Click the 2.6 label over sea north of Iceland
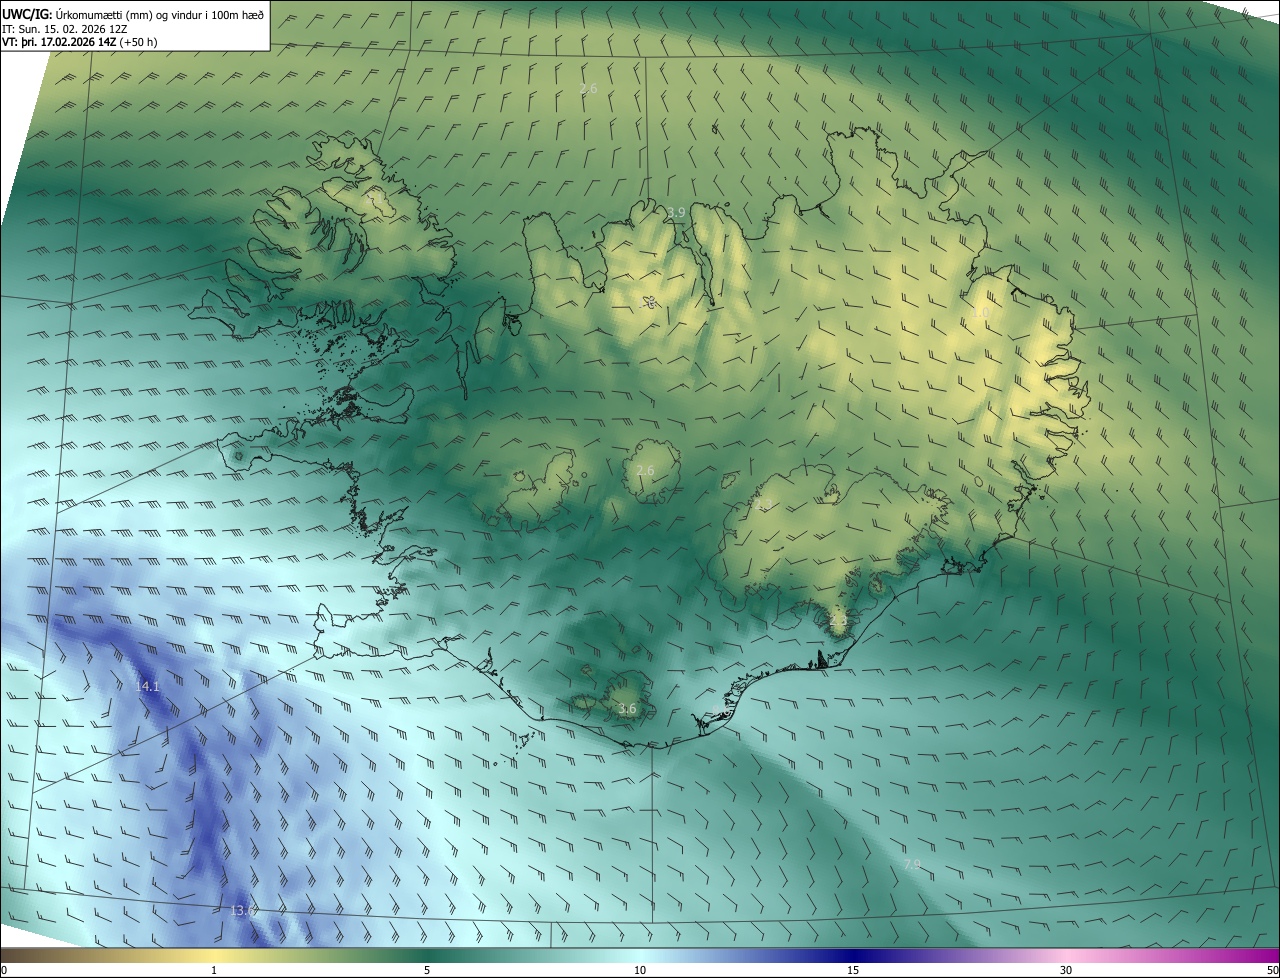The image size is (1280, 978). click(588, 88)
